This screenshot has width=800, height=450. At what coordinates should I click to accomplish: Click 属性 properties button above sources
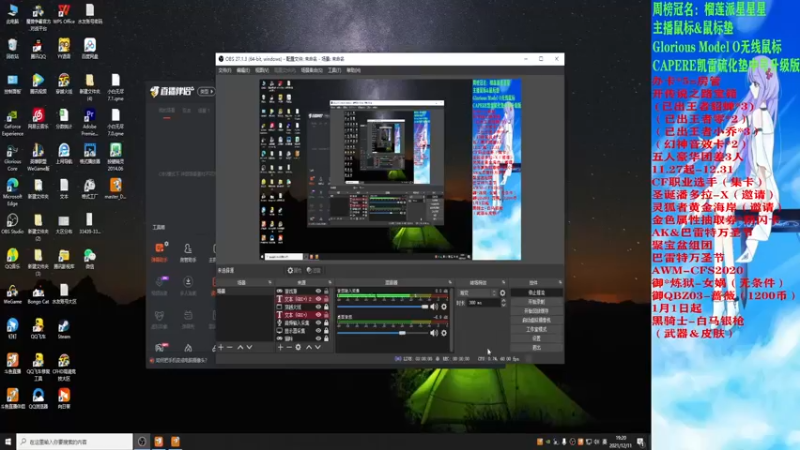click(x=294, y=270)
